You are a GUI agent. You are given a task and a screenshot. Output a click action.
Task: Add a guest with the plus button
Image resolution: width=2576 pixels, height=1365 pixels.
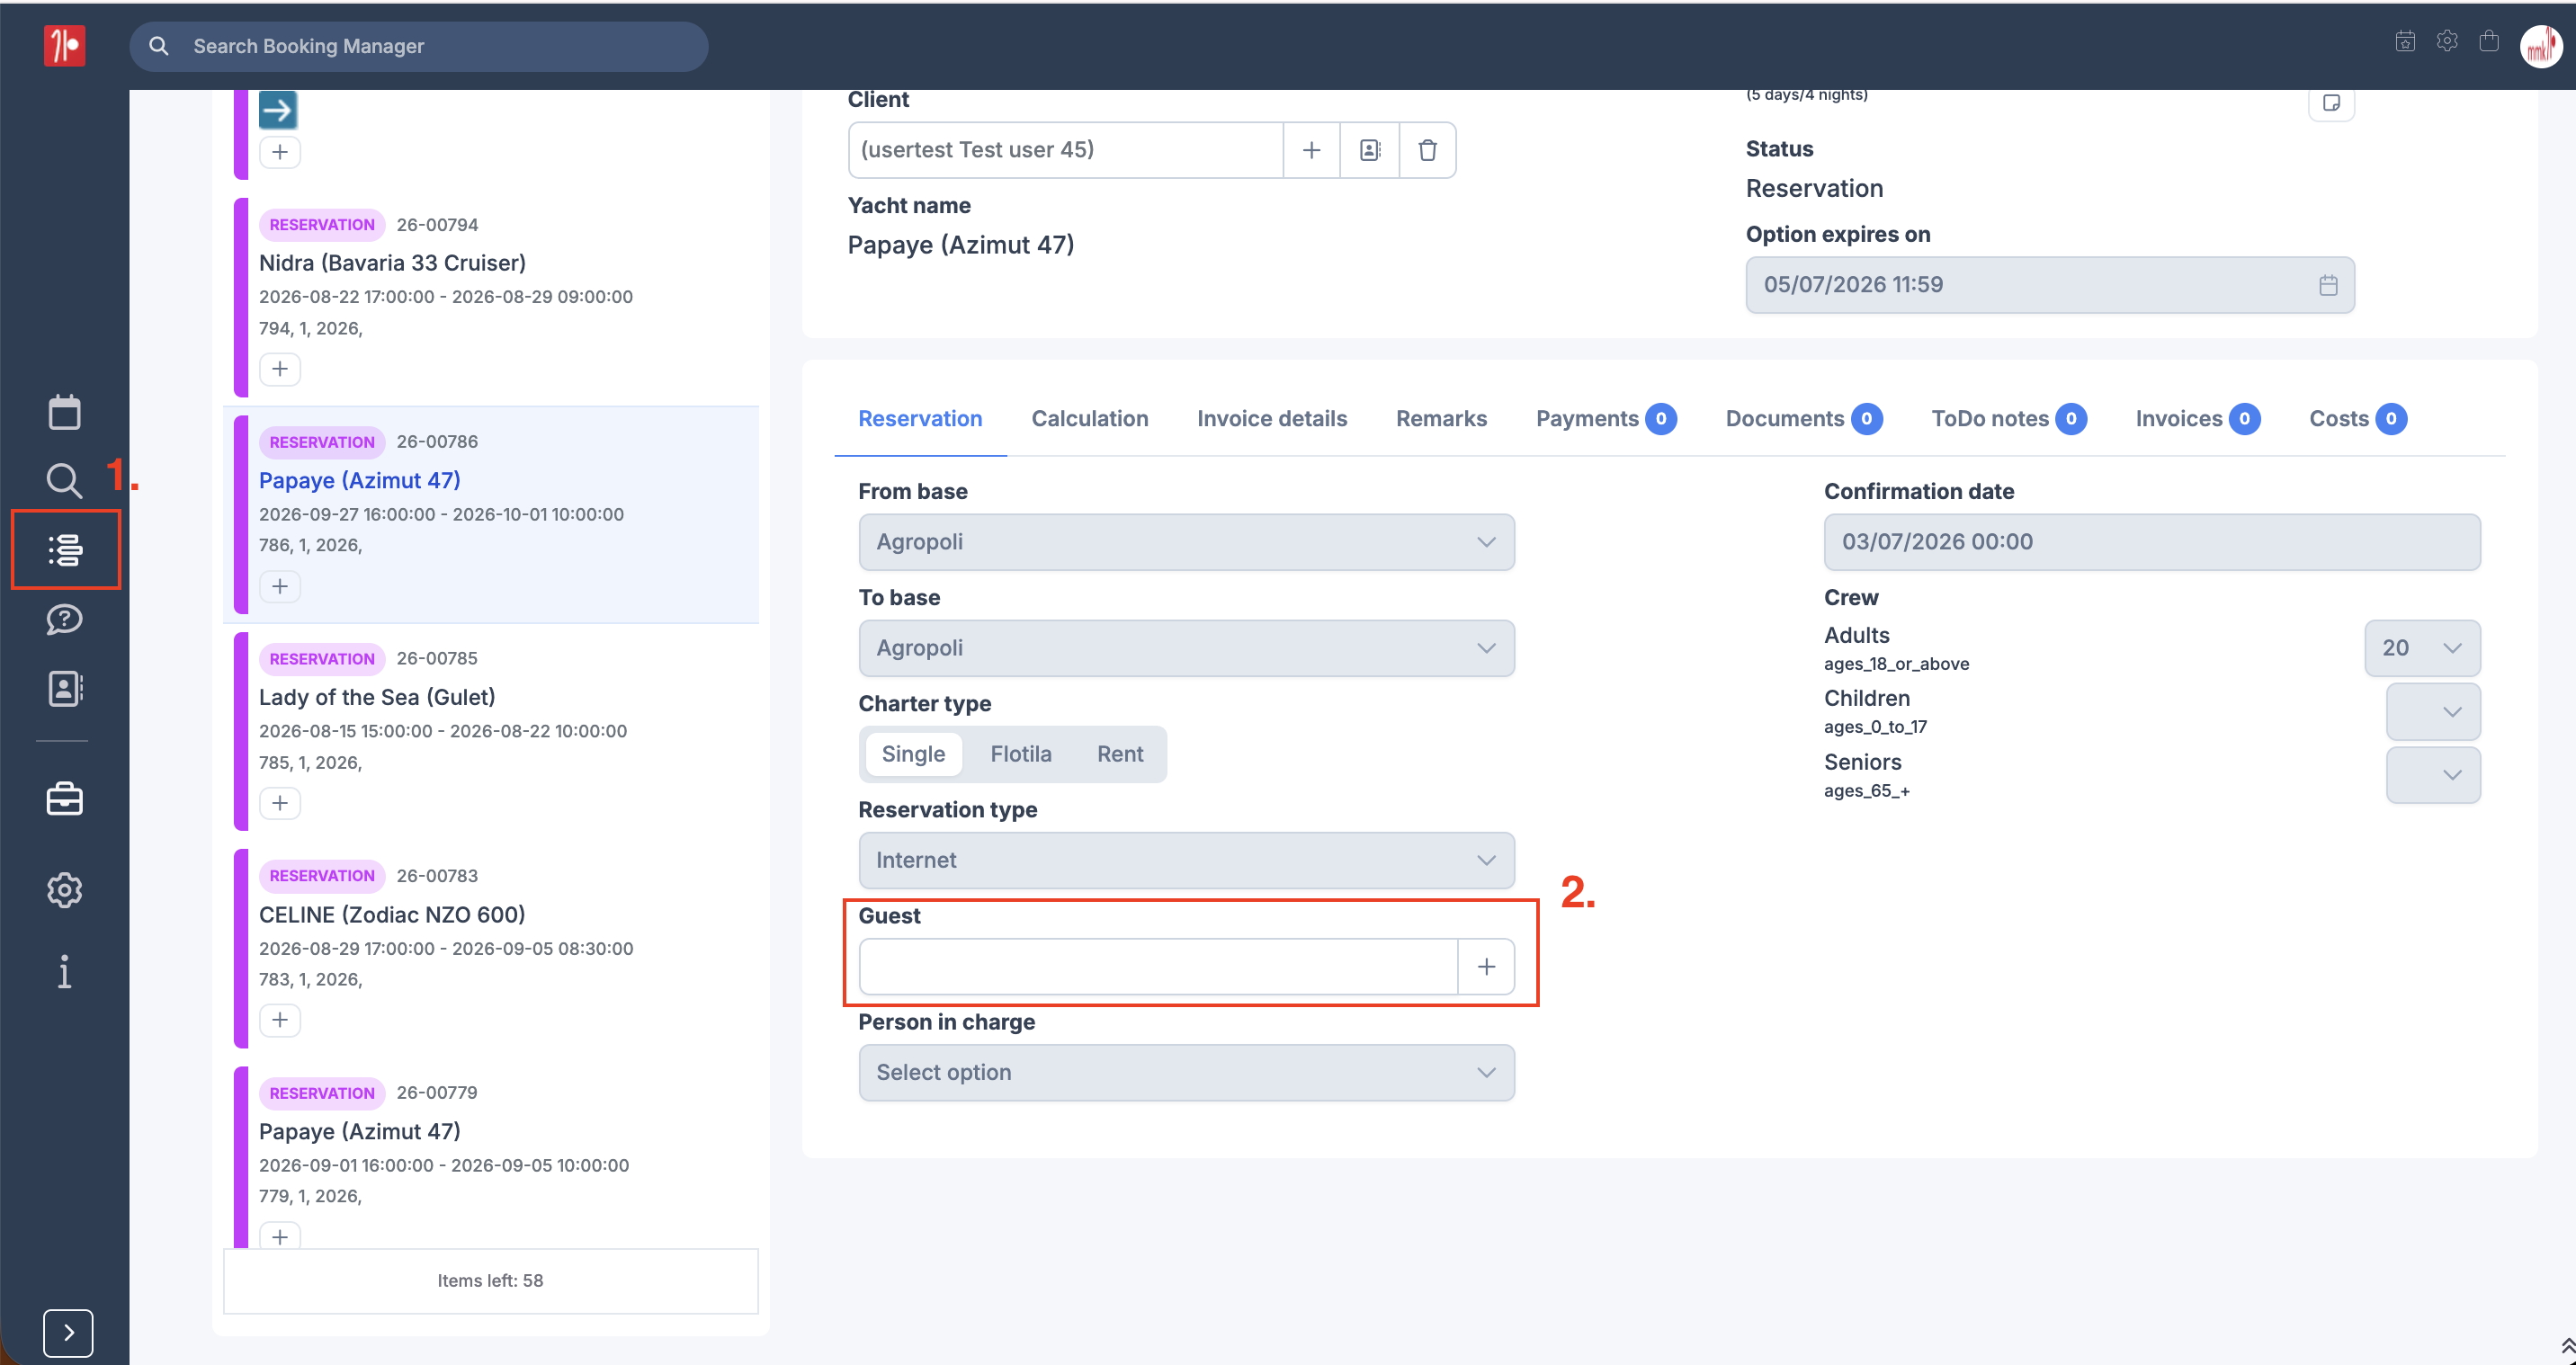pyautogui.click(x=1486, y=966)
